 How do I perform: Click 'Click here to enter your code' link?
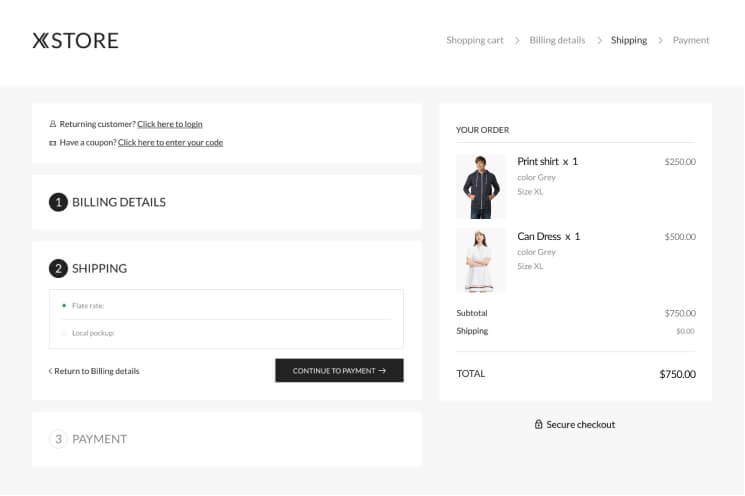coord(170,143)
